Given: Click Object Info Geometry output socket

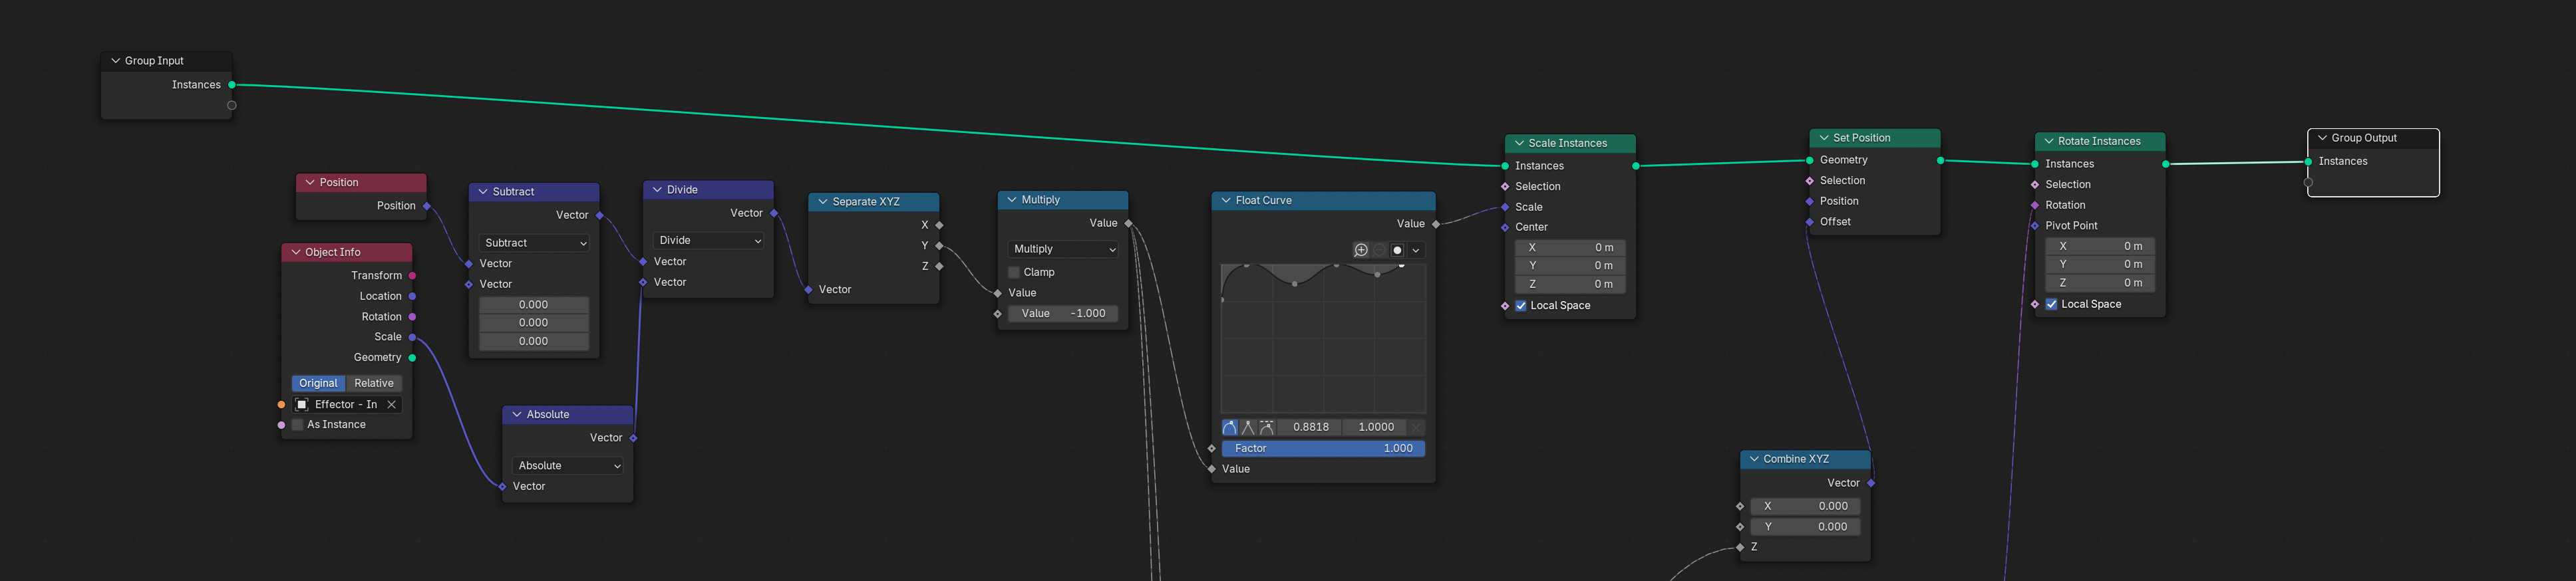Looking at the screenshot, I should [x=412, y=358].
